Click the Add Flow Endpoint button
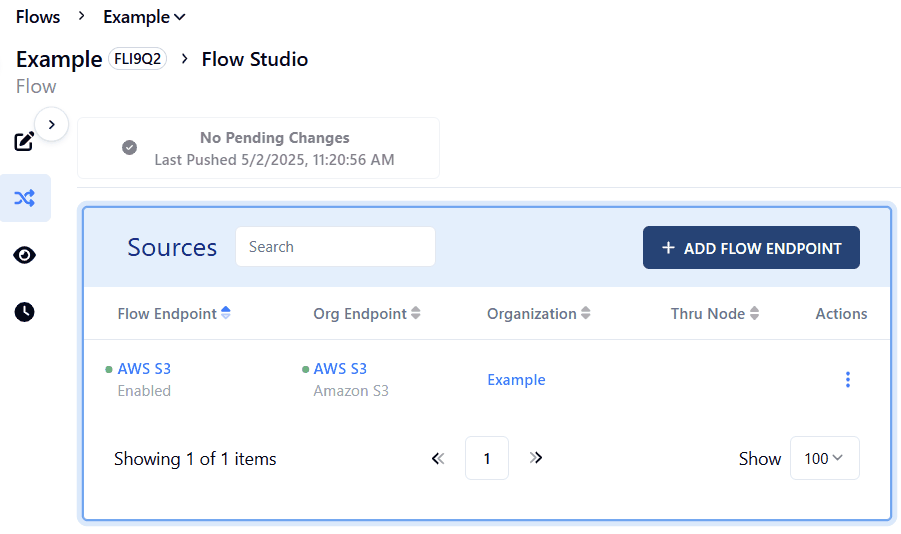Image resolution: width=901 pixels, height=534 pixels. pyautogui.click(x=751, y=248)
